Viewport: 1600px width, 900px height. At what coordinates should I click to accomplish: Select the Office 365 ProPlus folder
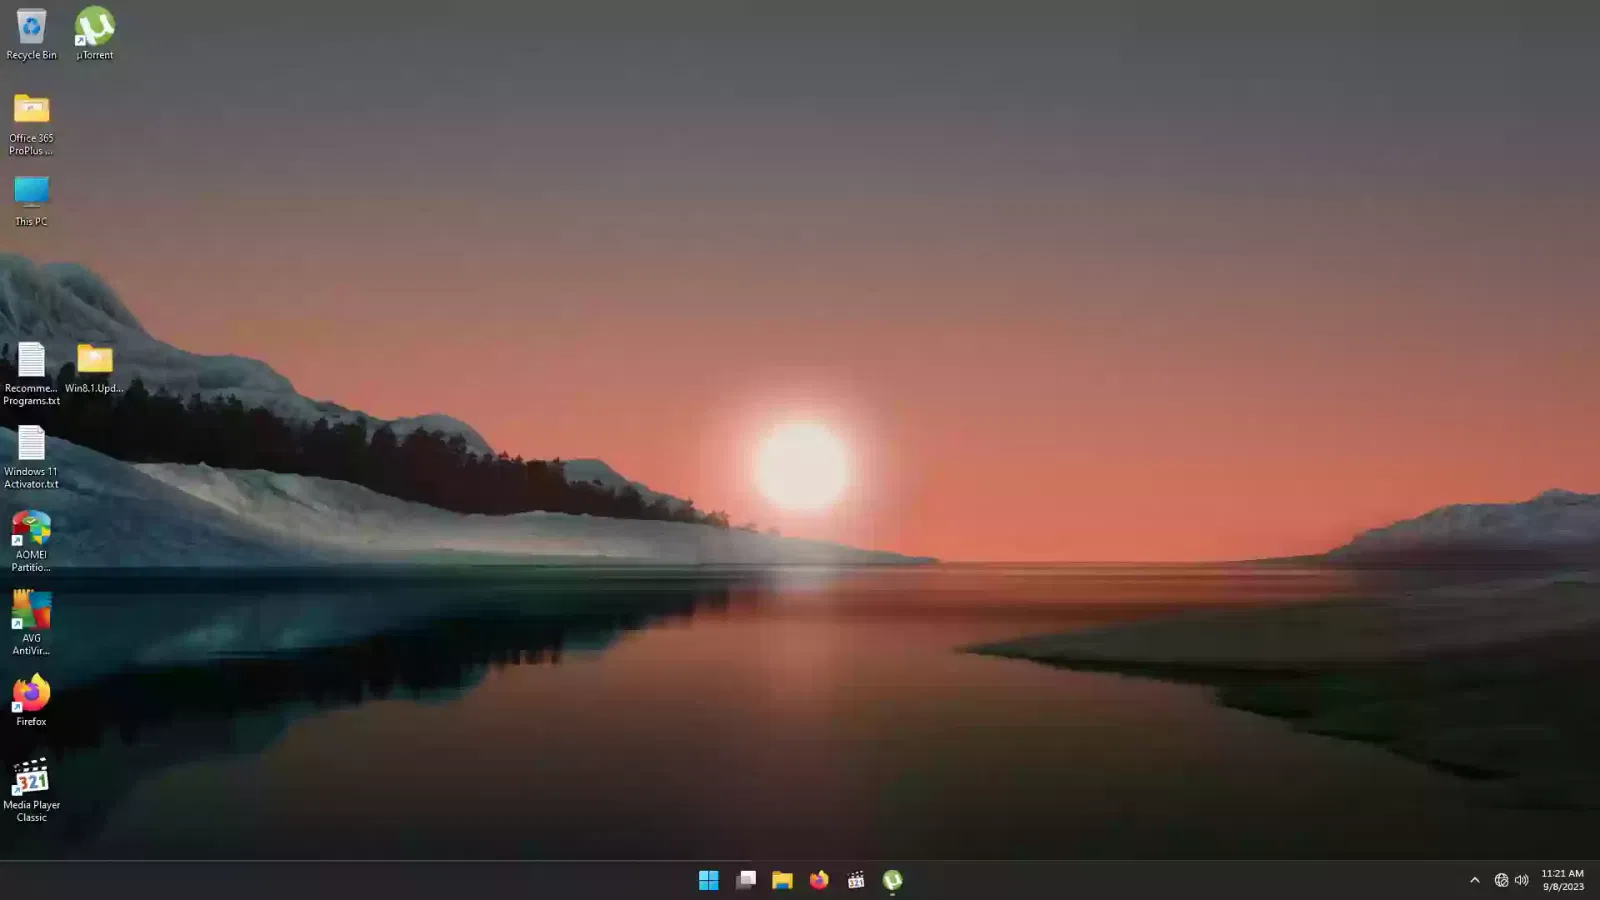point(31,124)
